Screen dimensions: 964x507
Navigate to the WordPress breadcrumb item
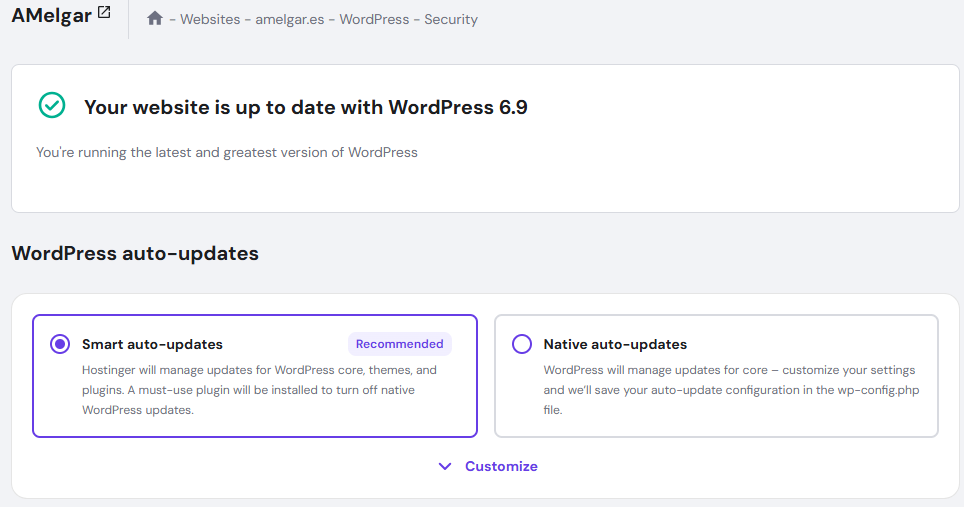pyautogui.click(x=375, y=19)
